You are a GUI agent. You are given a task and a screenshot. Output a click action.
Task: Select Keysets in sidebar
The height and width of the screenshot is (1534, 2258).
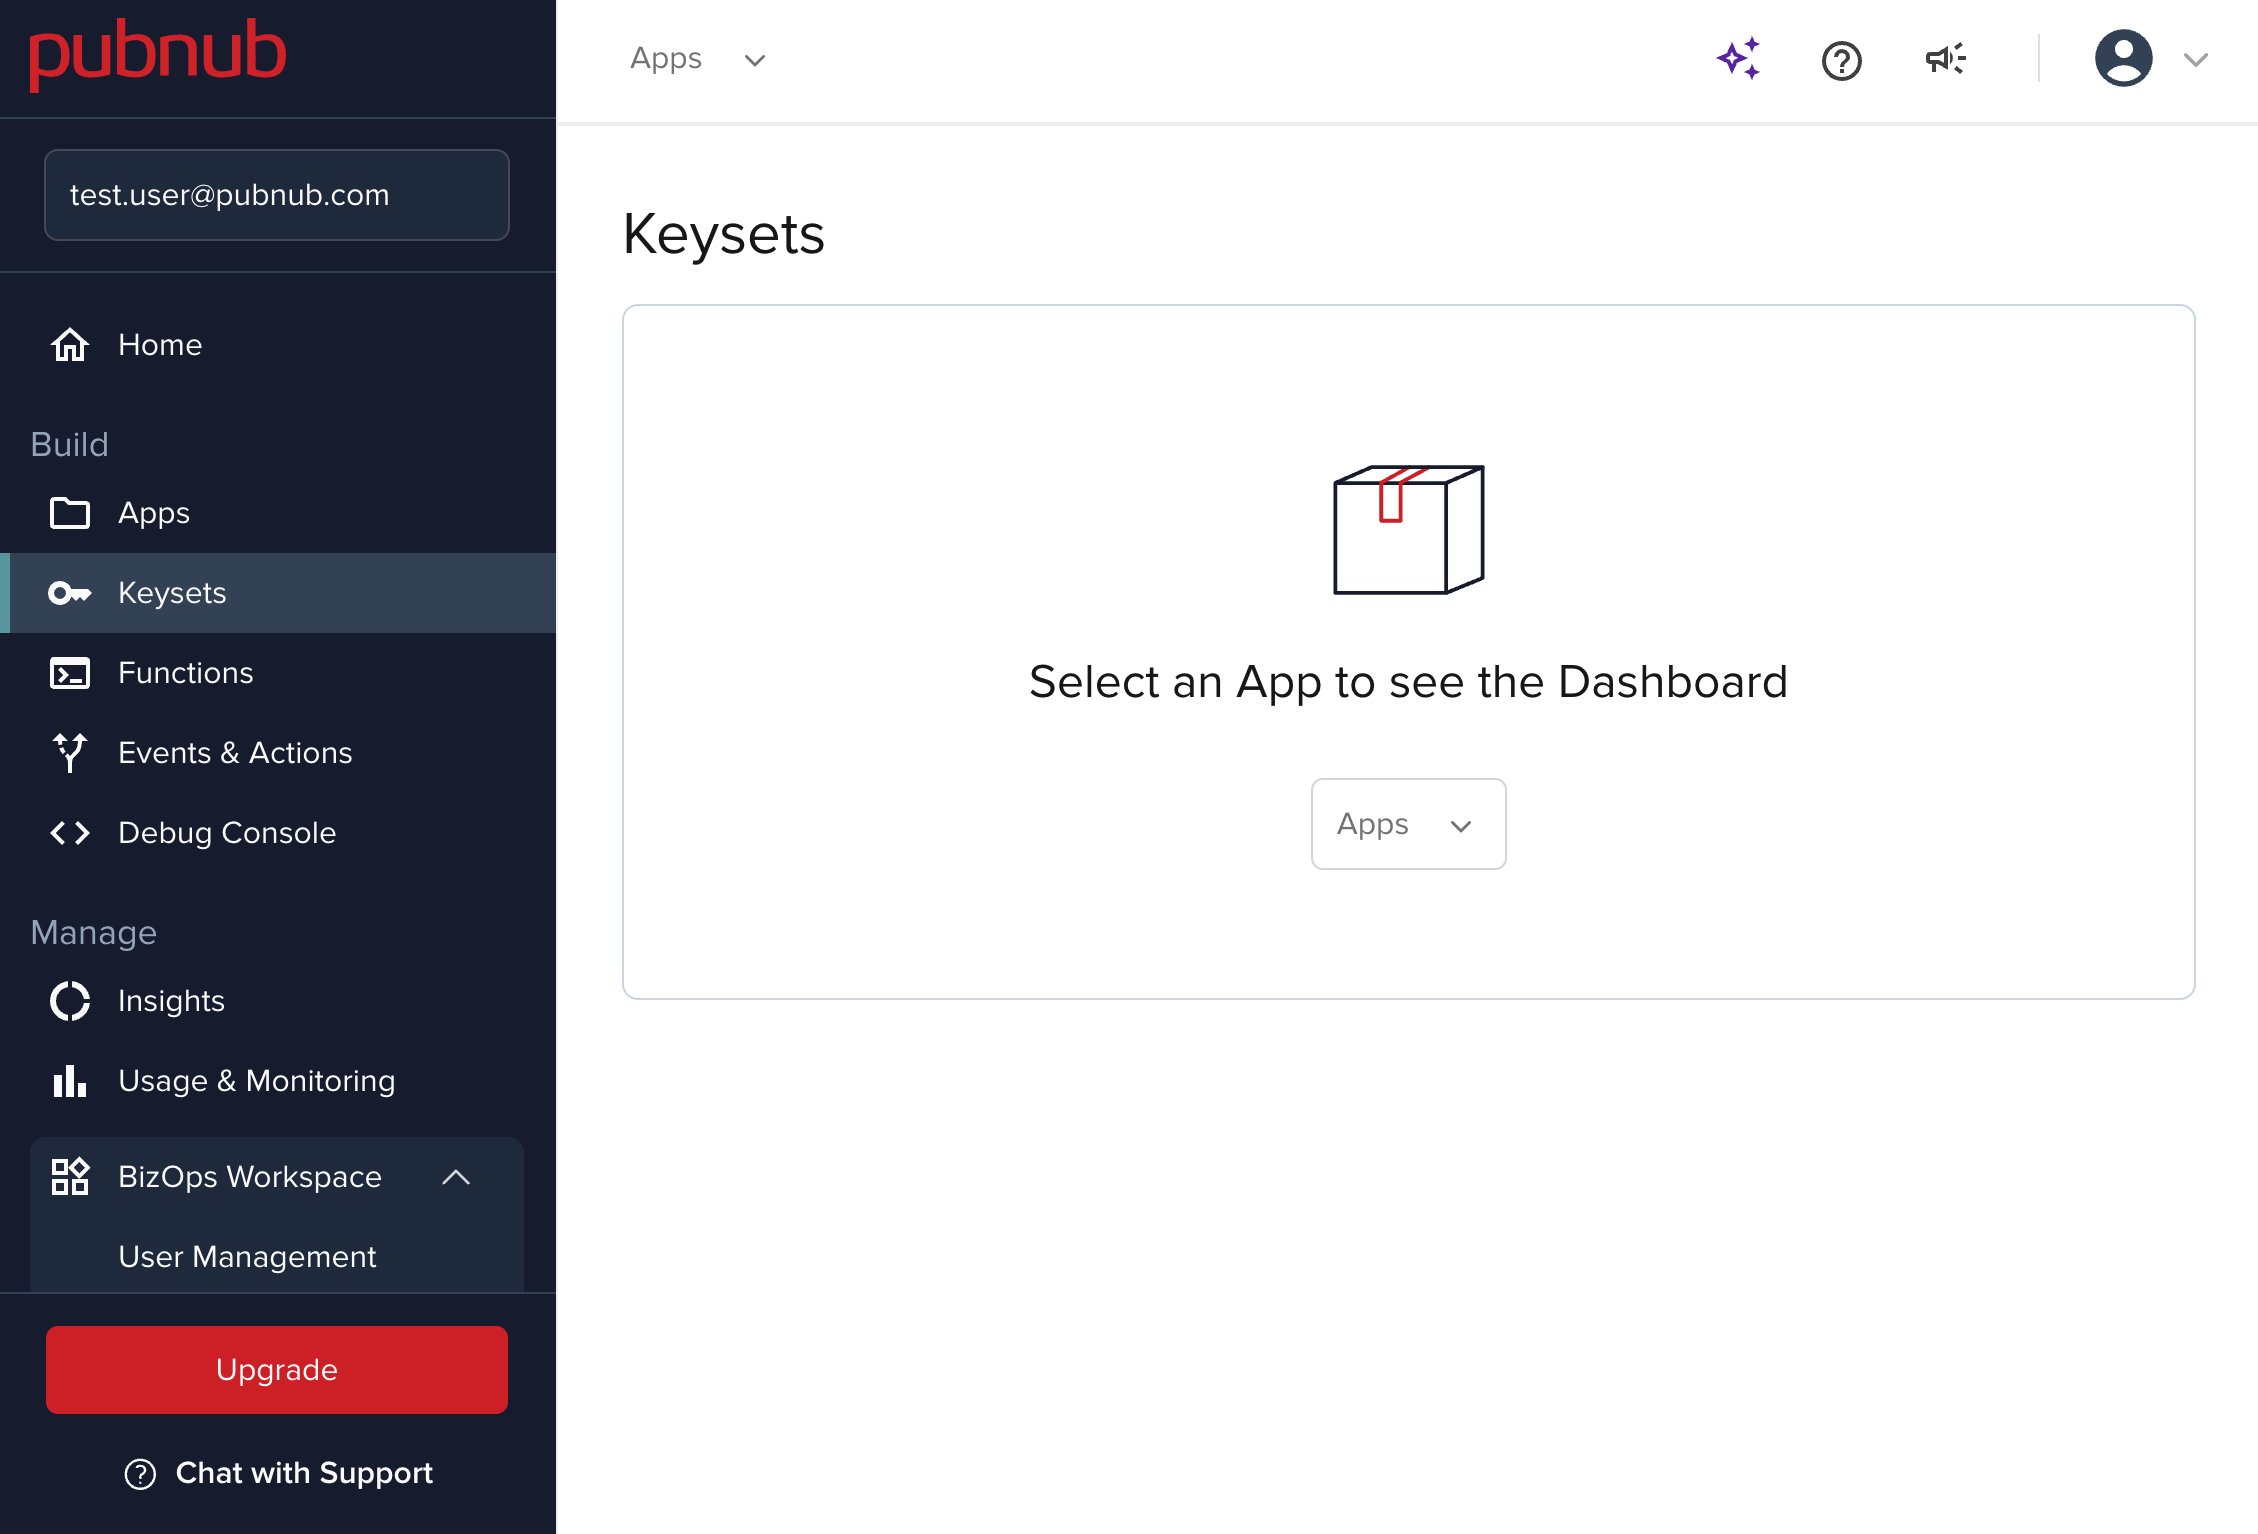[x=278, y=593]
